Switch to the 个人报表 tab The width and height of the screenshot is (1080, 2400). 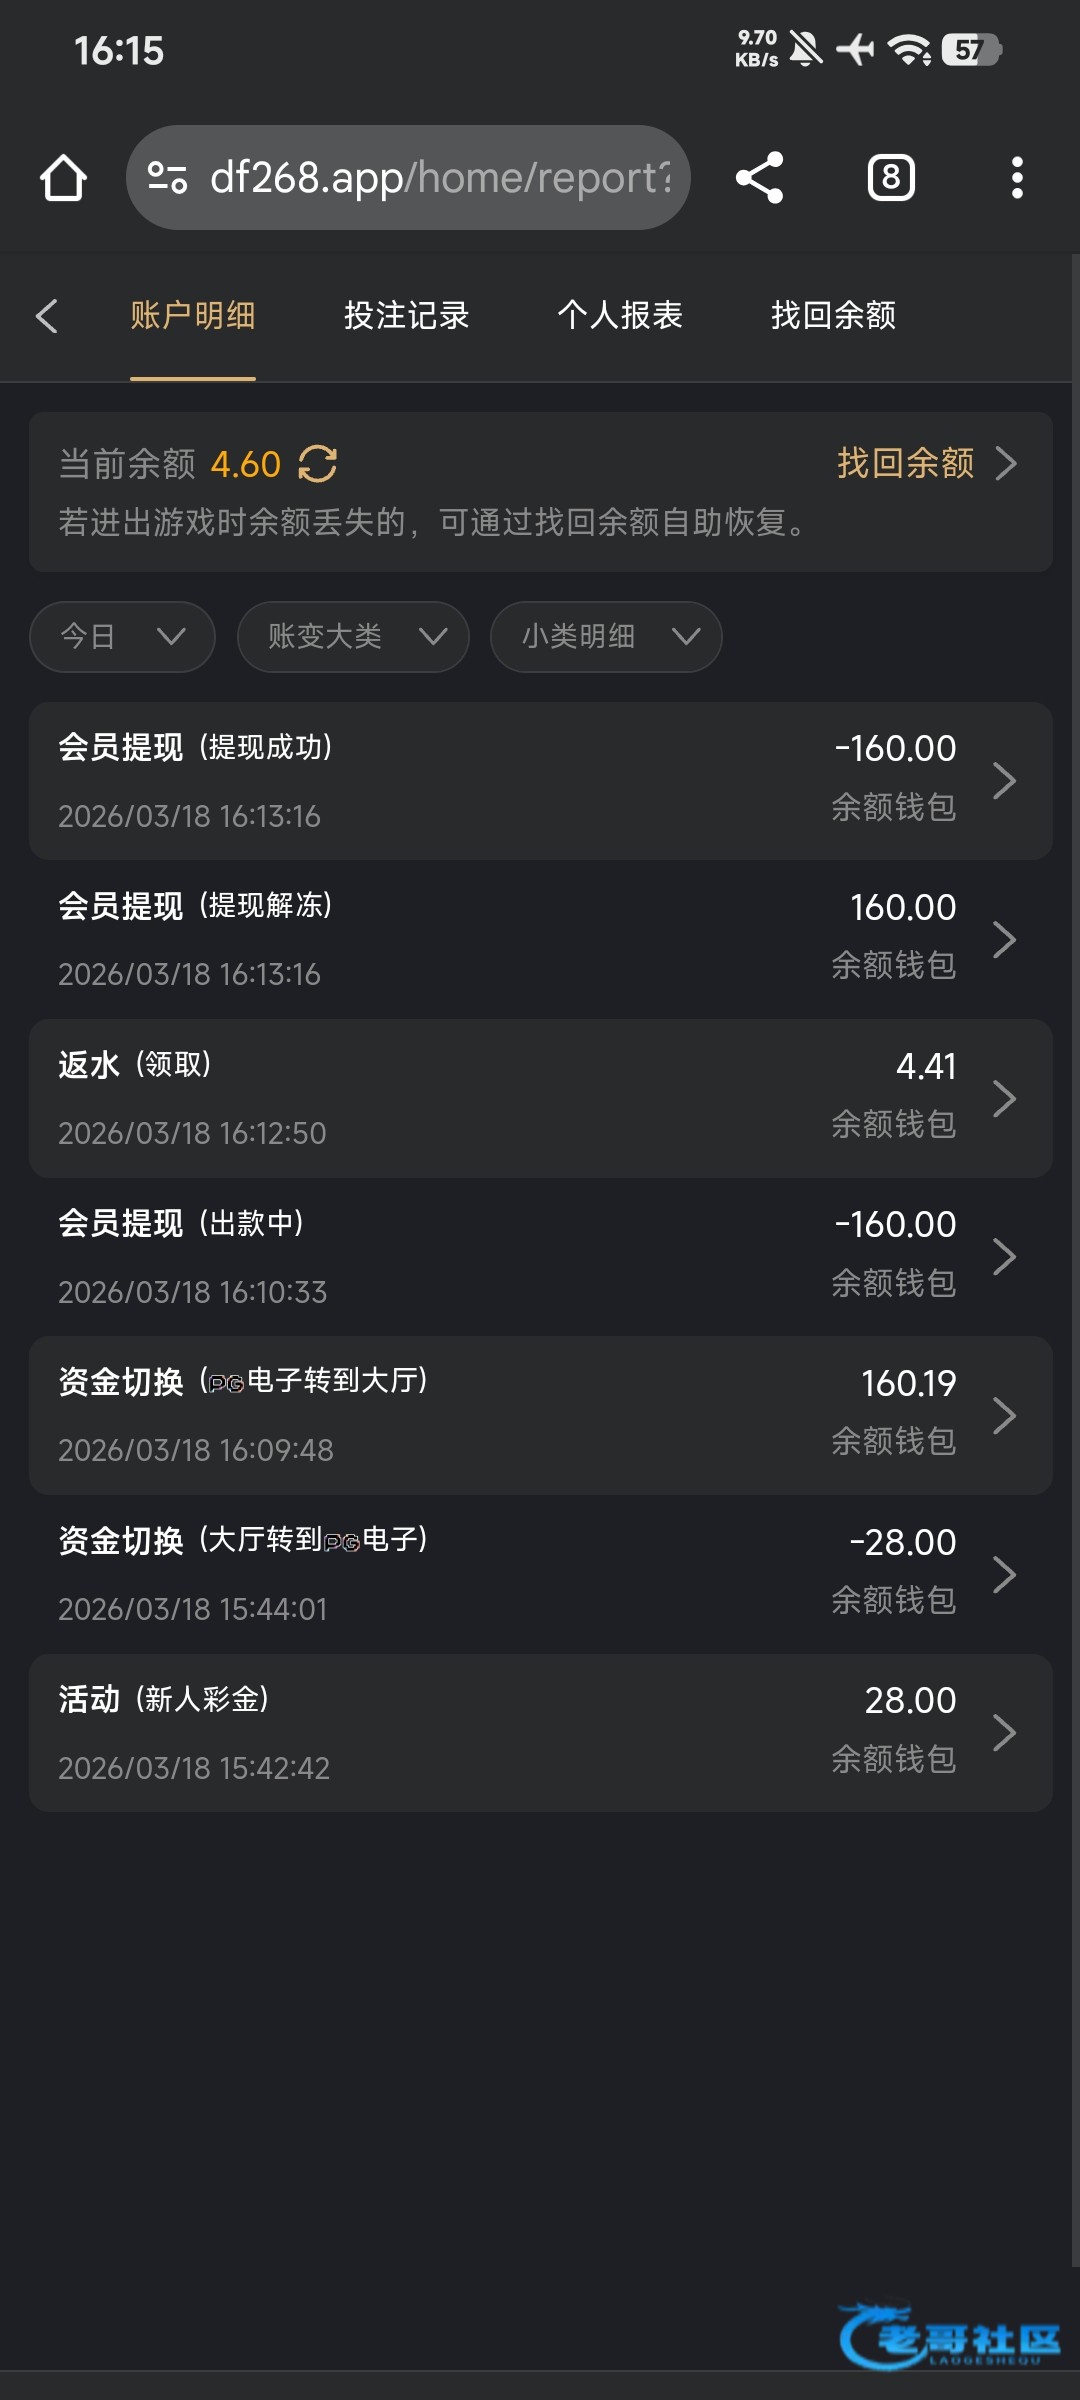click(x=620, y=316)
